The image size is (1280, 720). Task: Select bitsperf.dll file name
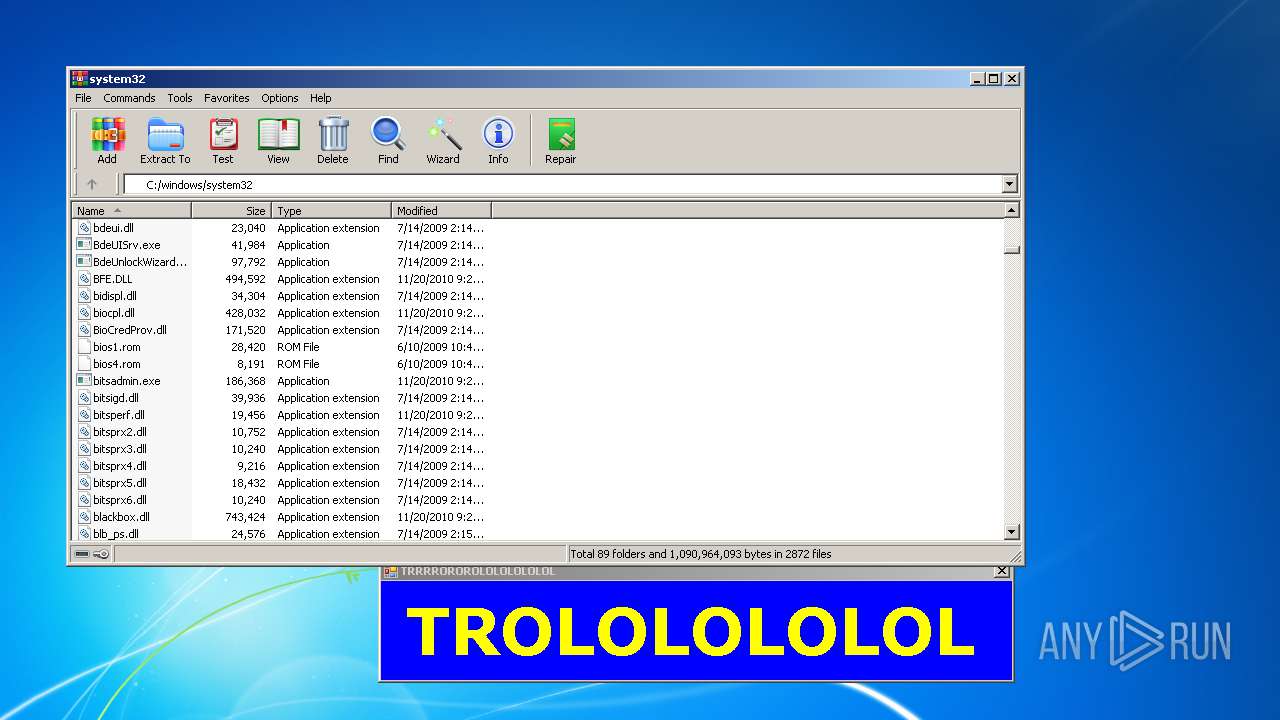119,415
